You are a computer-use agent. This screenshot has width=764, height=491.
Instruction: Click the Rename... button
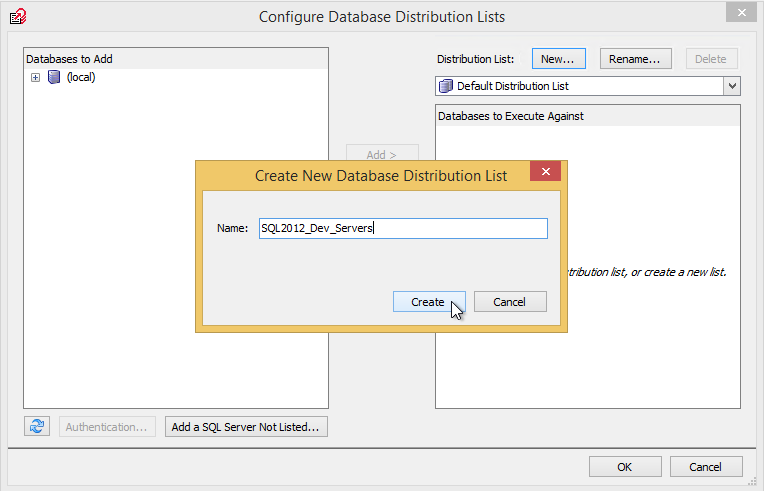click(x=635, y=59)
